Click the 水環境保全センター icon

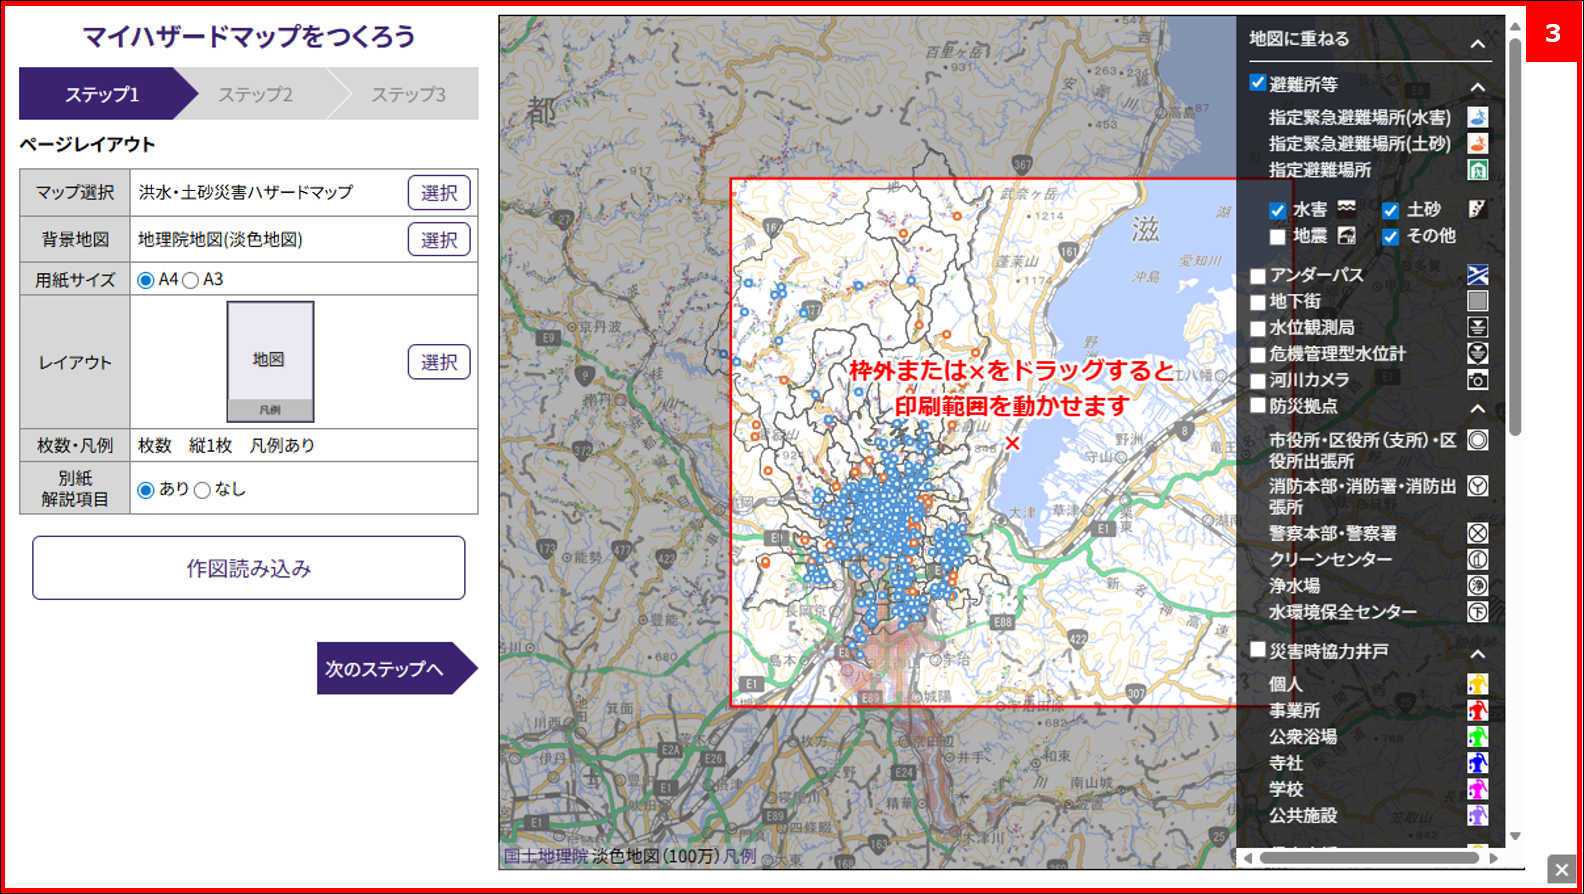(1477, 612)
